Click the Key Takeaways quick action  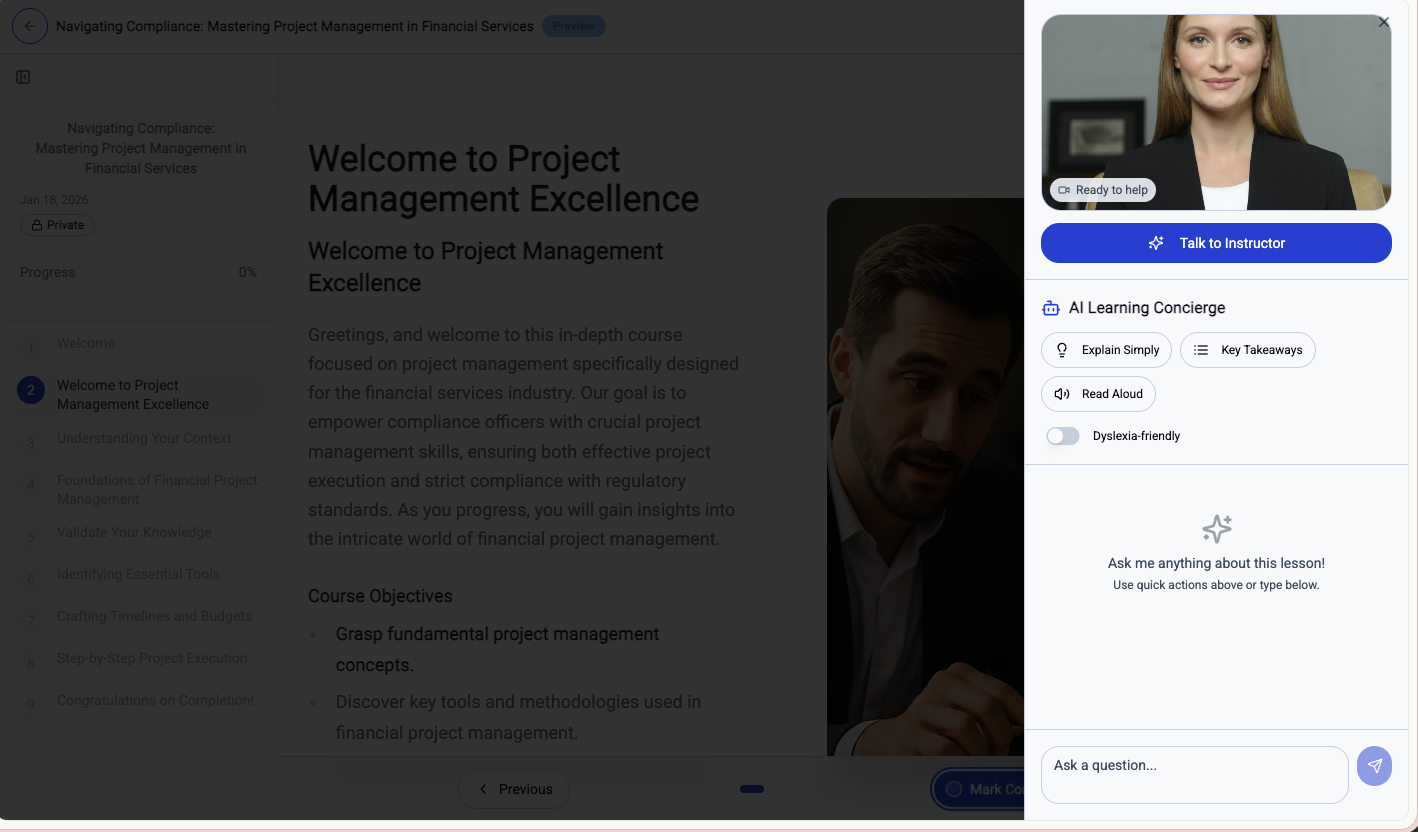[1248, 350]
